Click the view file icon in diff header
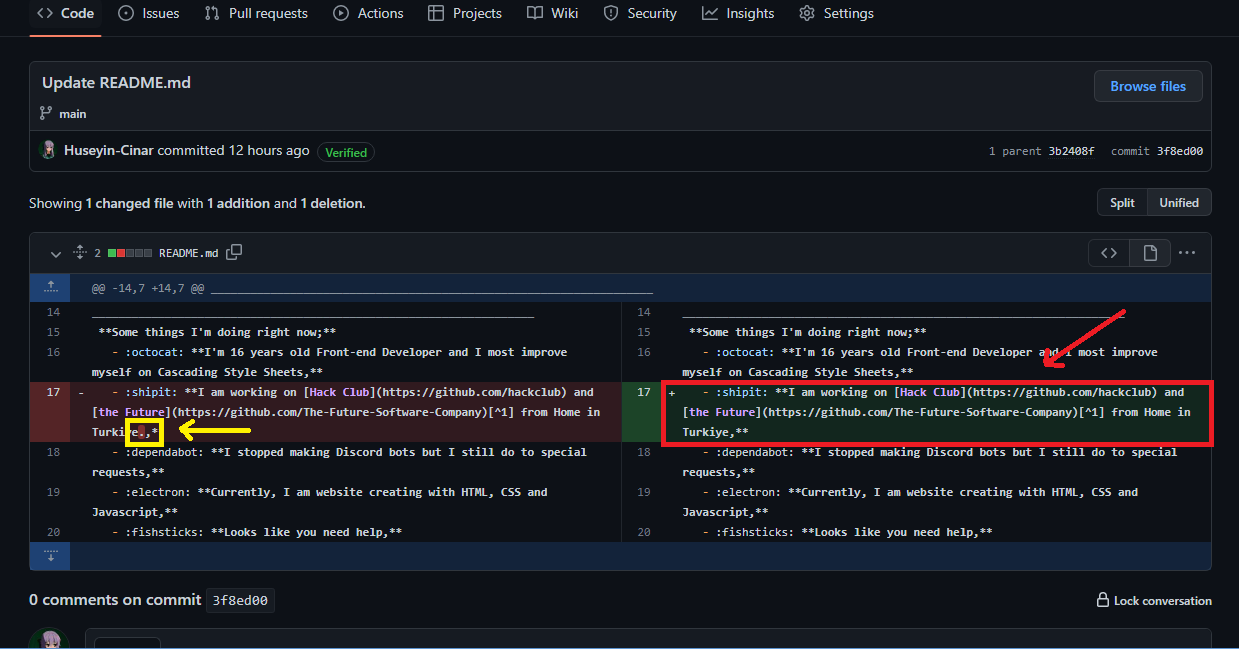The image size is (1239, 649). (x=1149, y=253)
